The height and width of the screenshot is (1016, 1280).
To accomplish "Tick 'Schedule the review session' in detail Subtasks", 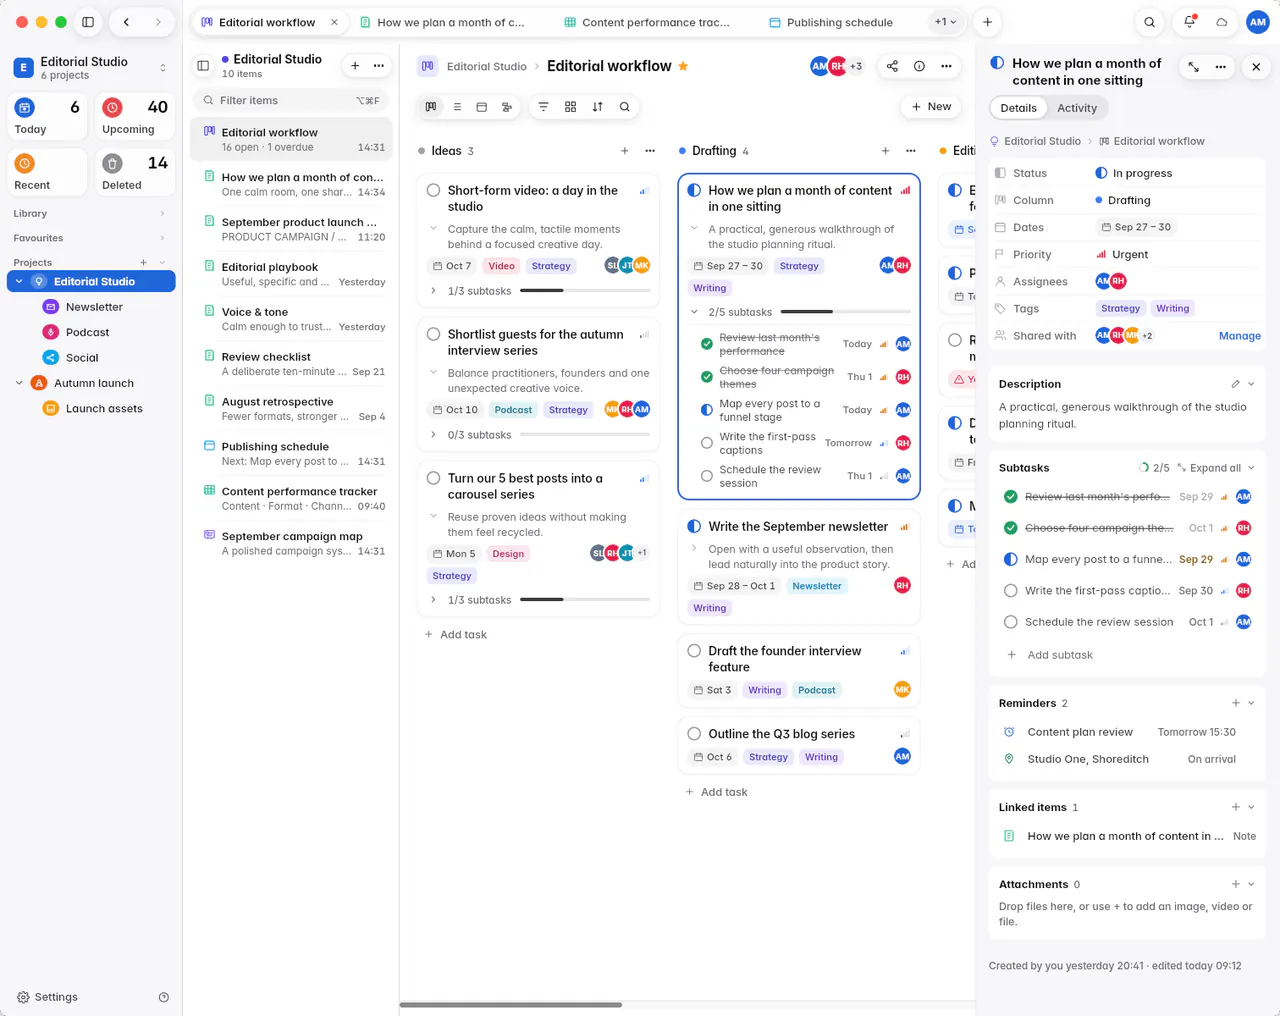I will point(1010,622).
